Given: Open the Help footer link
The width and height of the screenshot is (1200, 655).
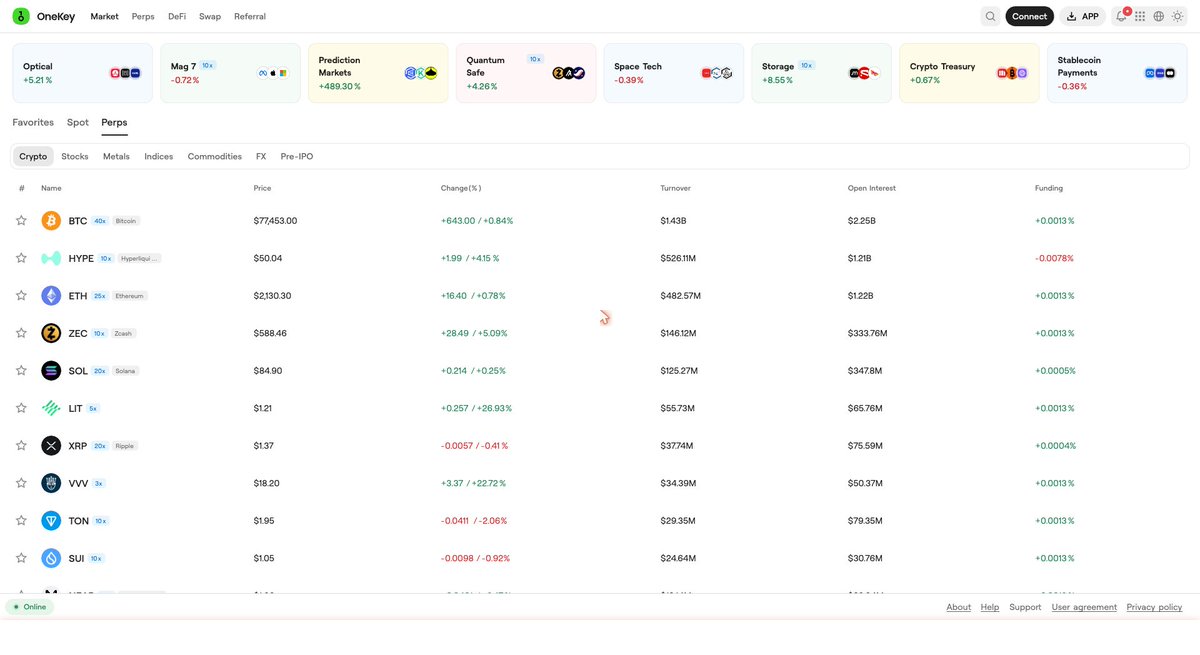Looking at the screenshot, I should click(x=990, y=607).
